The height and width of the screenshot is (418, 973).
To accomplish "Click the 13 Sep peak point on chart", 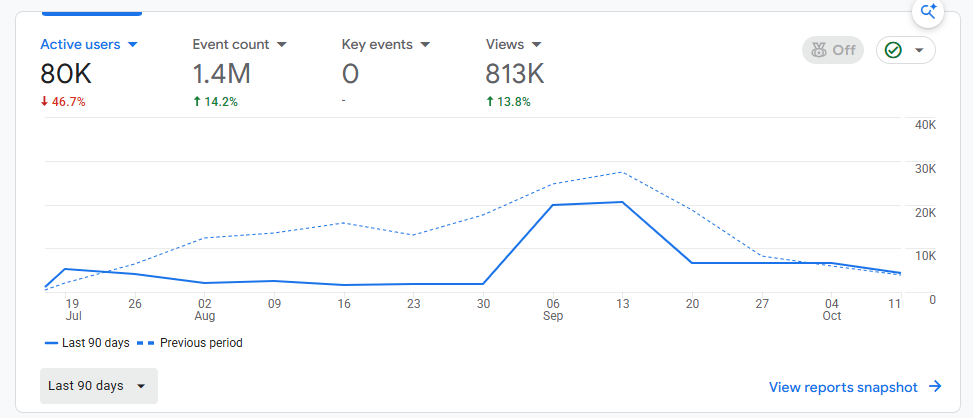I will click(x=622, y=202).
